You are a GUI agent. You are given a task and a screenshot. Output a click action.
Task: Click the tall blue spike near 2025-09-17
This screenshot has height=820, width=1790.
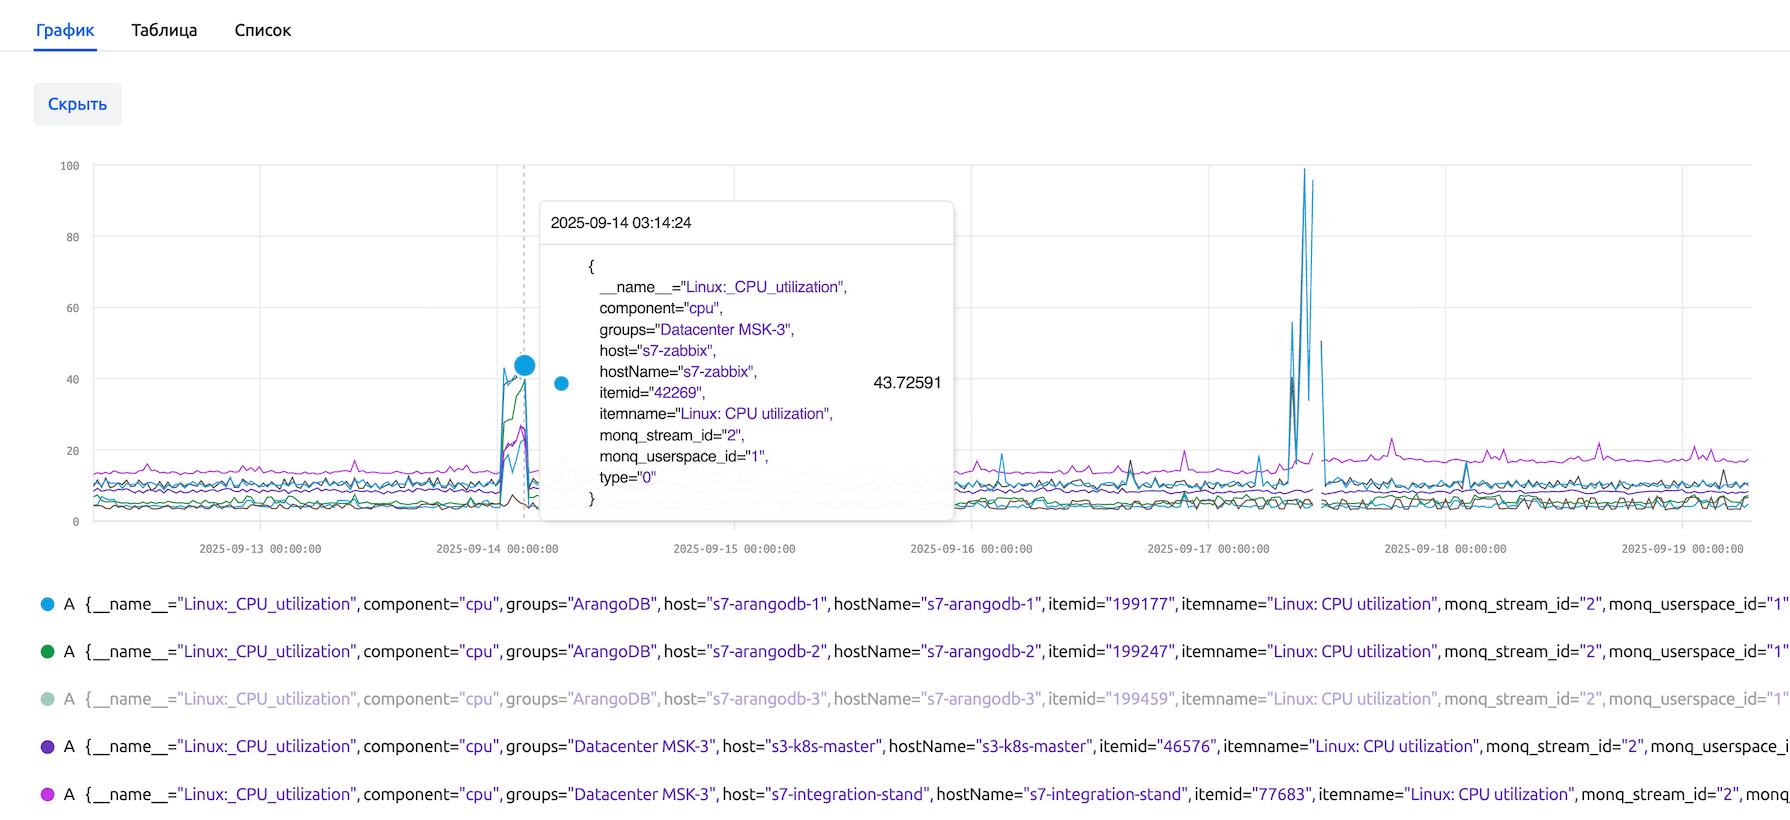point(1304,200)
